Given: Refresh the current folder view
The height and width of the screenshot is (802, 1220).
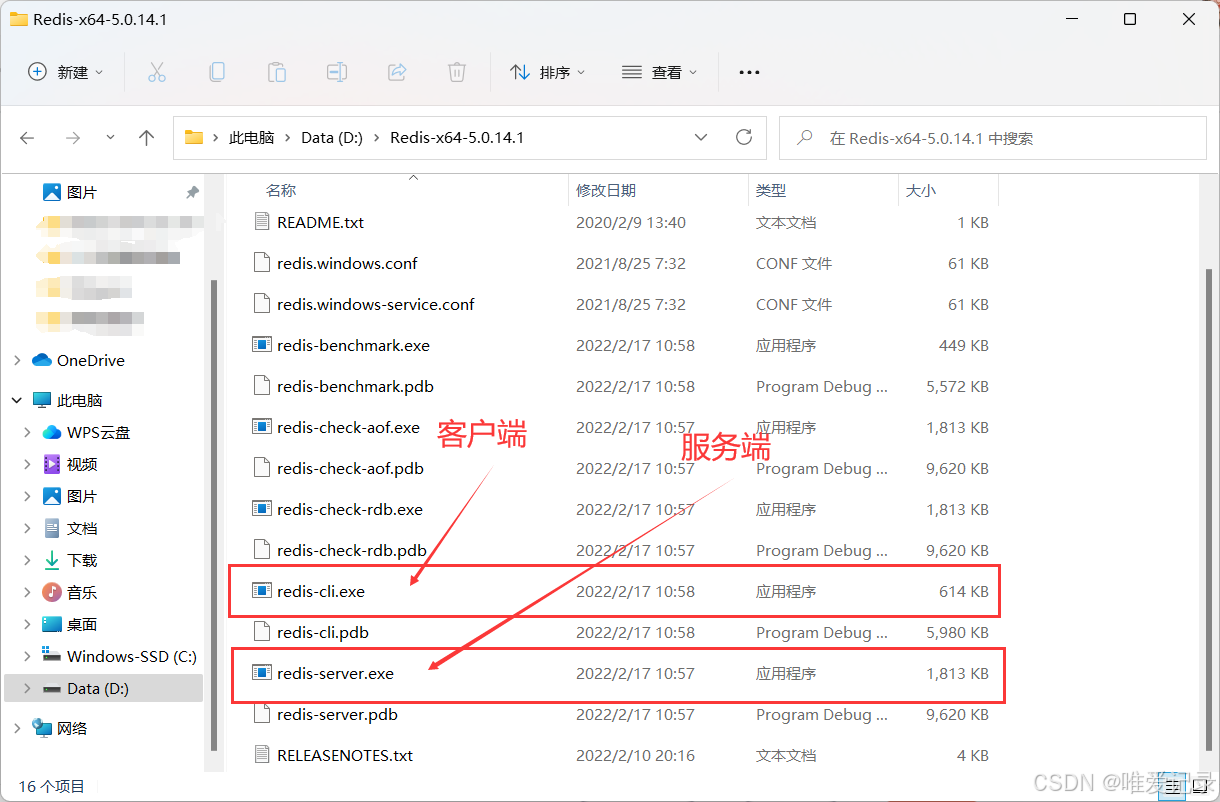Looking at the screenshot, I should pos(743,137).
